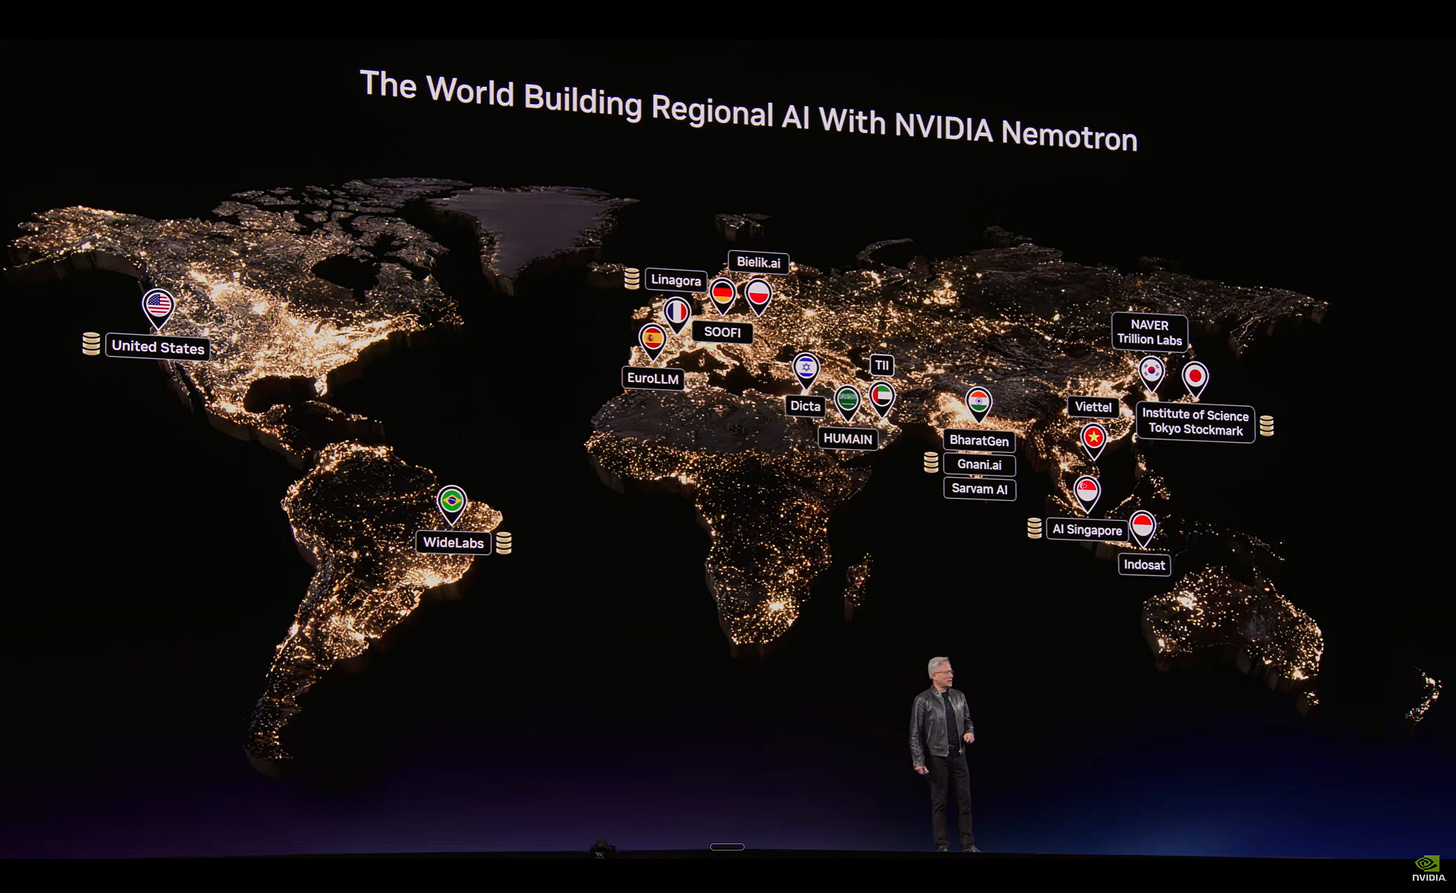This screenshot has height=893, width=1456.
Task: Click the 'WideLabs' label
Action: 453,542
